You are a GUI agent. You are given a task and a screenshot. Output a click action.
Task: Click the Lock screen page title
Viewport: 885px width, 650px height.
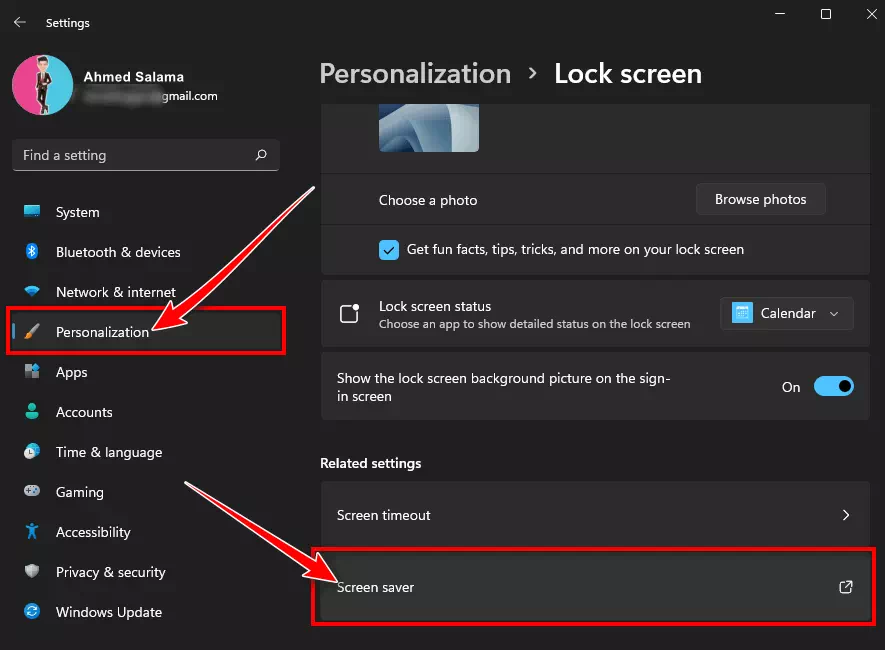click(x=628, y=74)
